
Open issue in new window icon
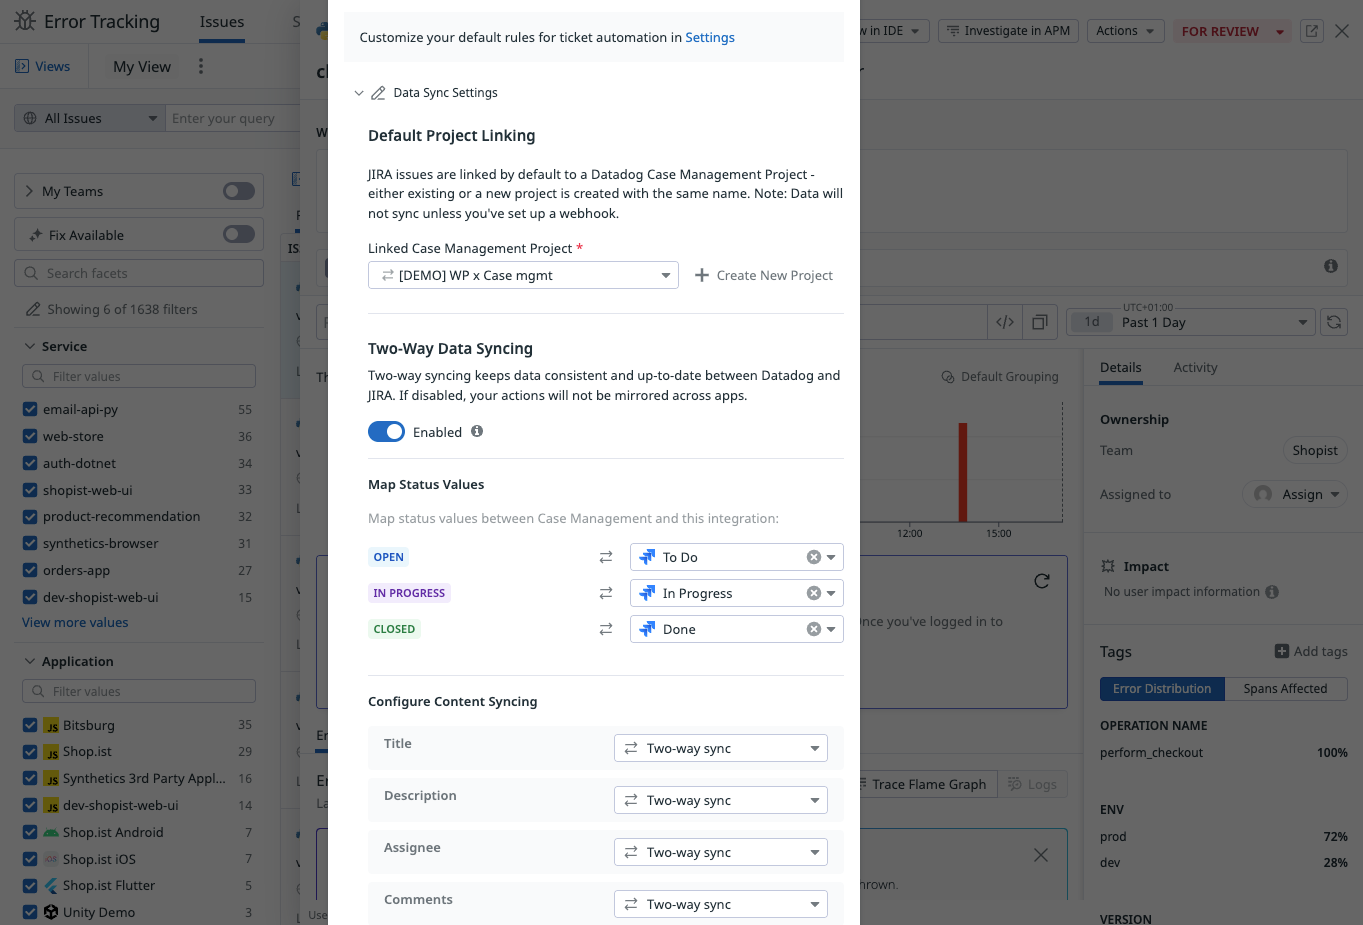point(1312,31)
